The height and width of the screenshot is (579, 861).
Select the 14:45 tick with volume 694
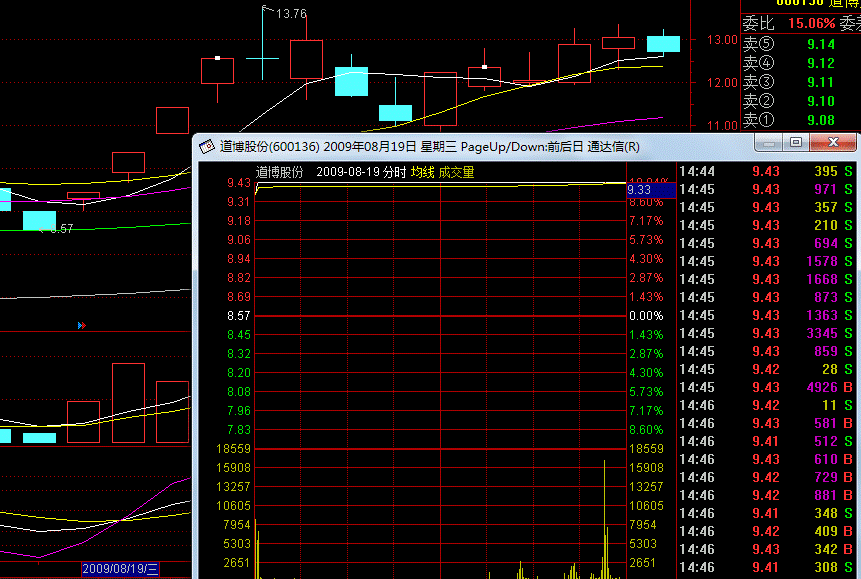(x=767, y=243)
